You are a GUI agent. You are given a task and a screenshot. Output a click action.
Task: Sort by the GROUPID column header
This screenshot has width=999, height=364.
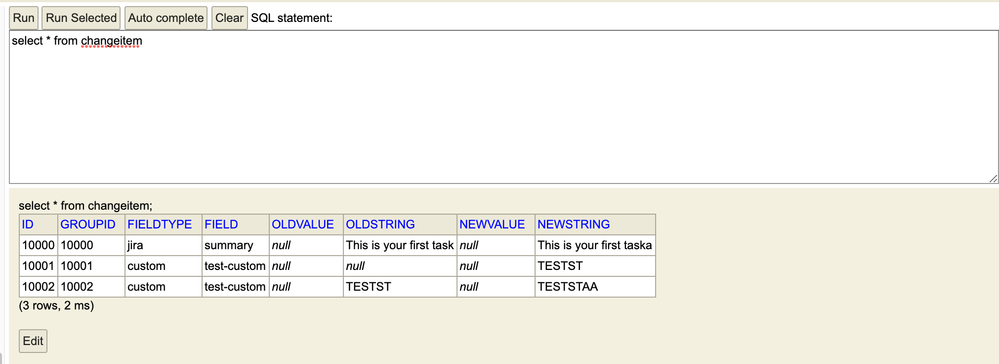(88, 224)
